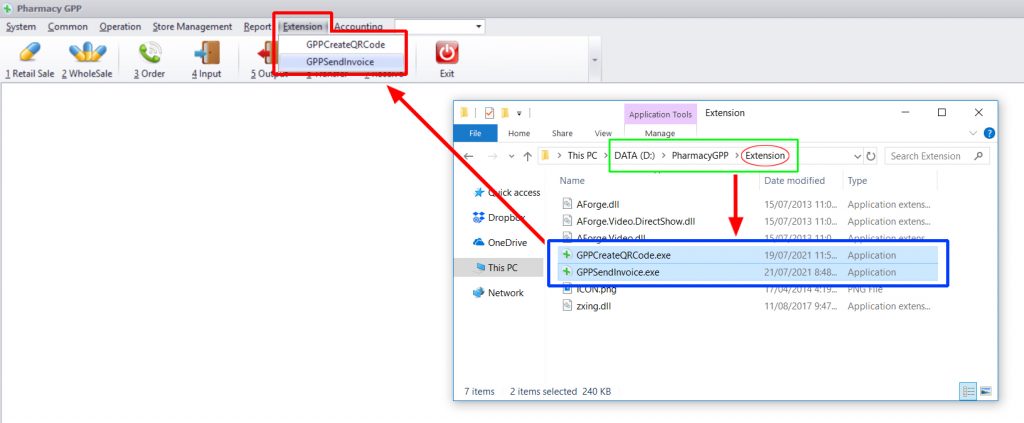
Task: Click the Network icon in navigation pane
Action: pos(478,292)
